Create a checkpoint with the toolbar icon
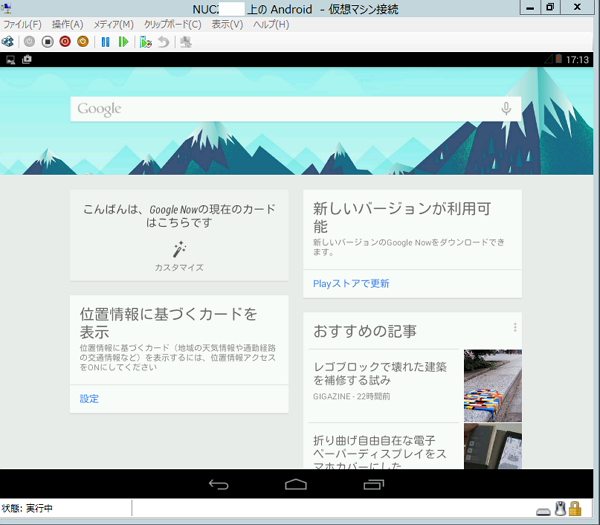Image resolution: width=600 pixels, height=525 pixels. coord(146,42)
